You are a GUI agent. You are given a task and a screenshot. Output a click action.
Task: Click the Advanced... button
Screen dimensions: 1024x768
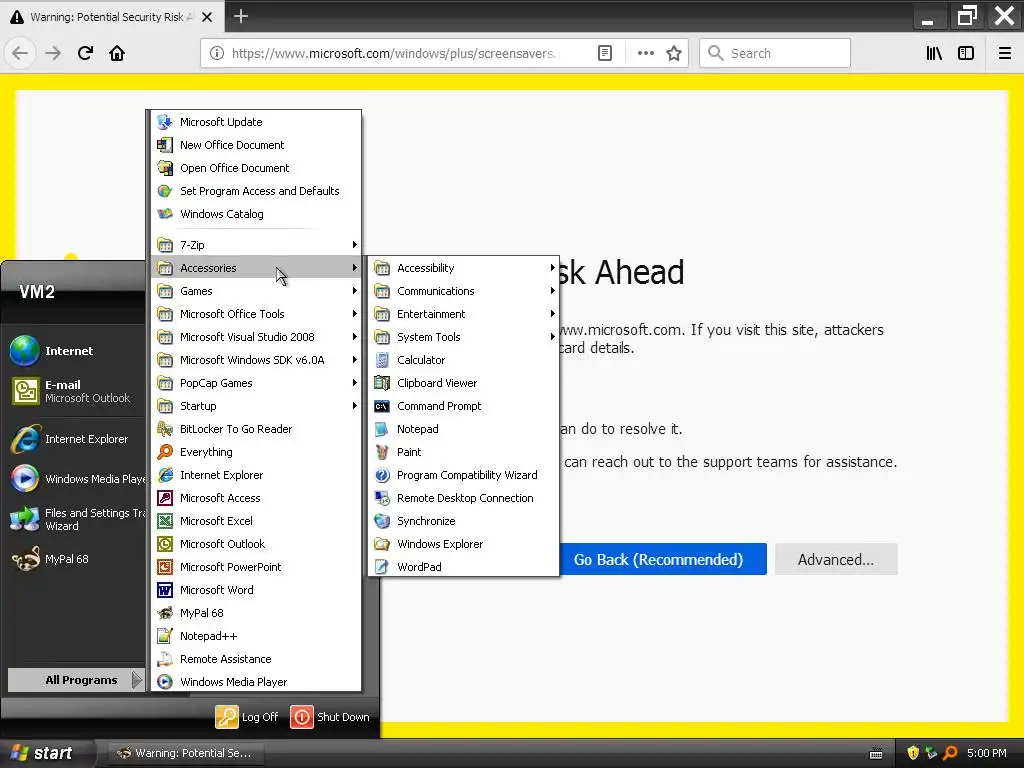click(836, 559)
